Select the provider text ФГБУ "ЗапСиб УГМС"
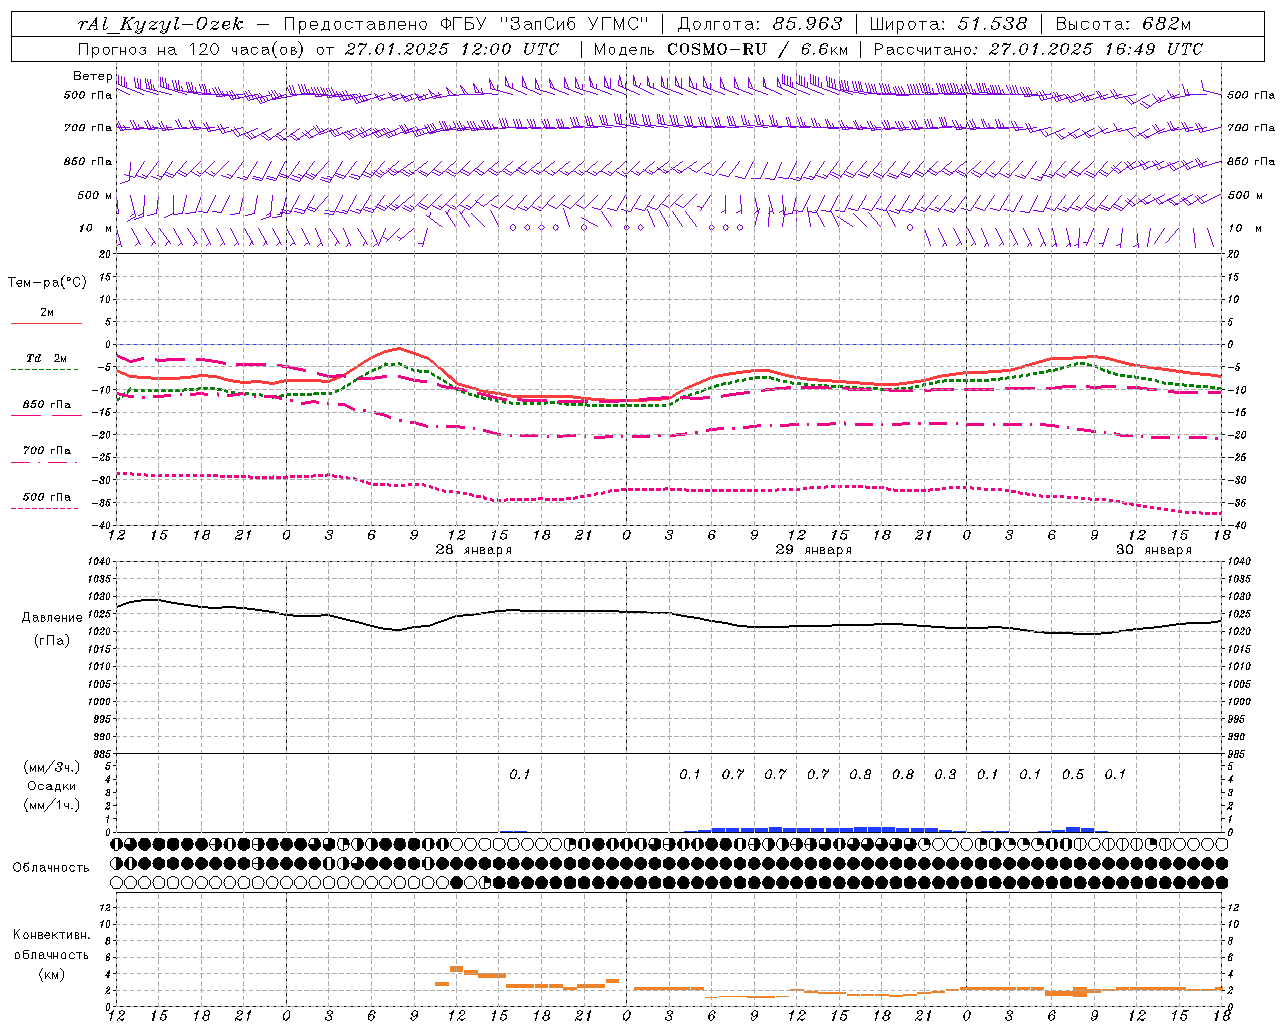 [x=546, y=24]
